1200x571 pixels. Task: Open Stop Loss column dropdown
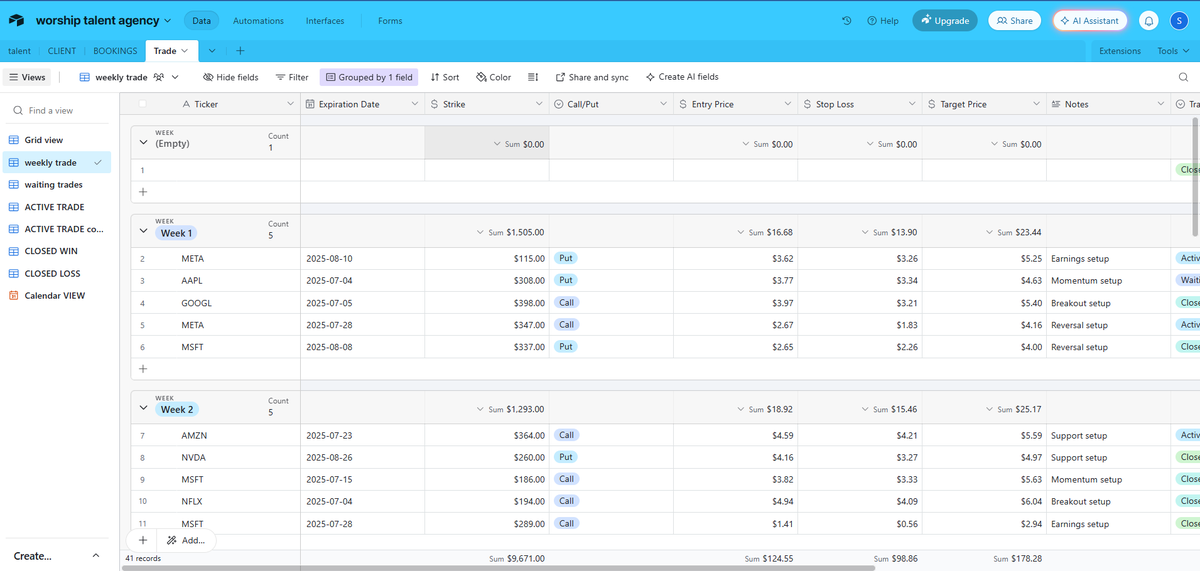coord(912,104)
